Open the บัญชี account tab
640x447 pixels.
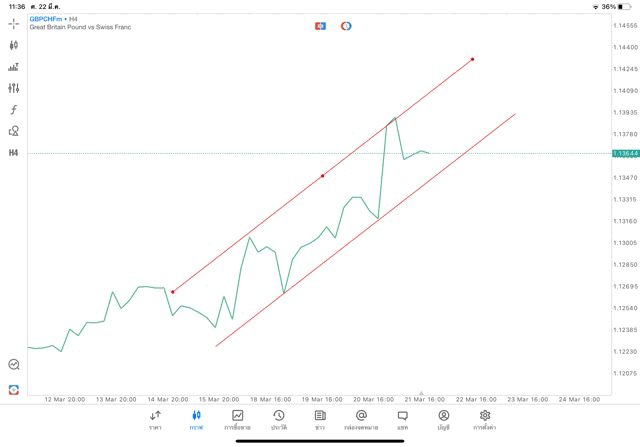pos(443,420)
